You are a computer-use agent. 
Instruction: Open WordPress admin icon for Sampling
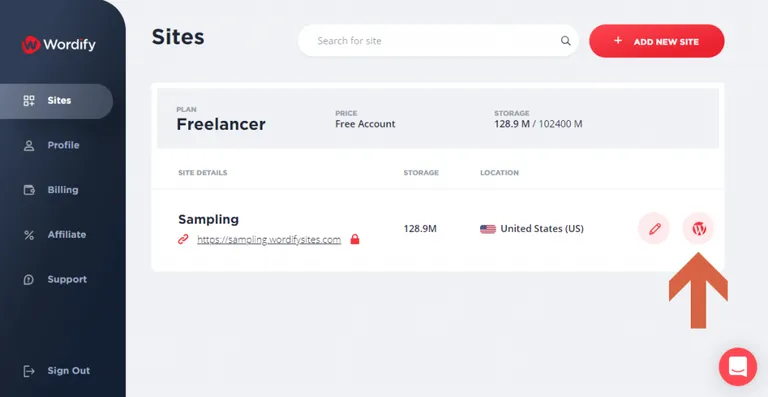tap(698, 229)
